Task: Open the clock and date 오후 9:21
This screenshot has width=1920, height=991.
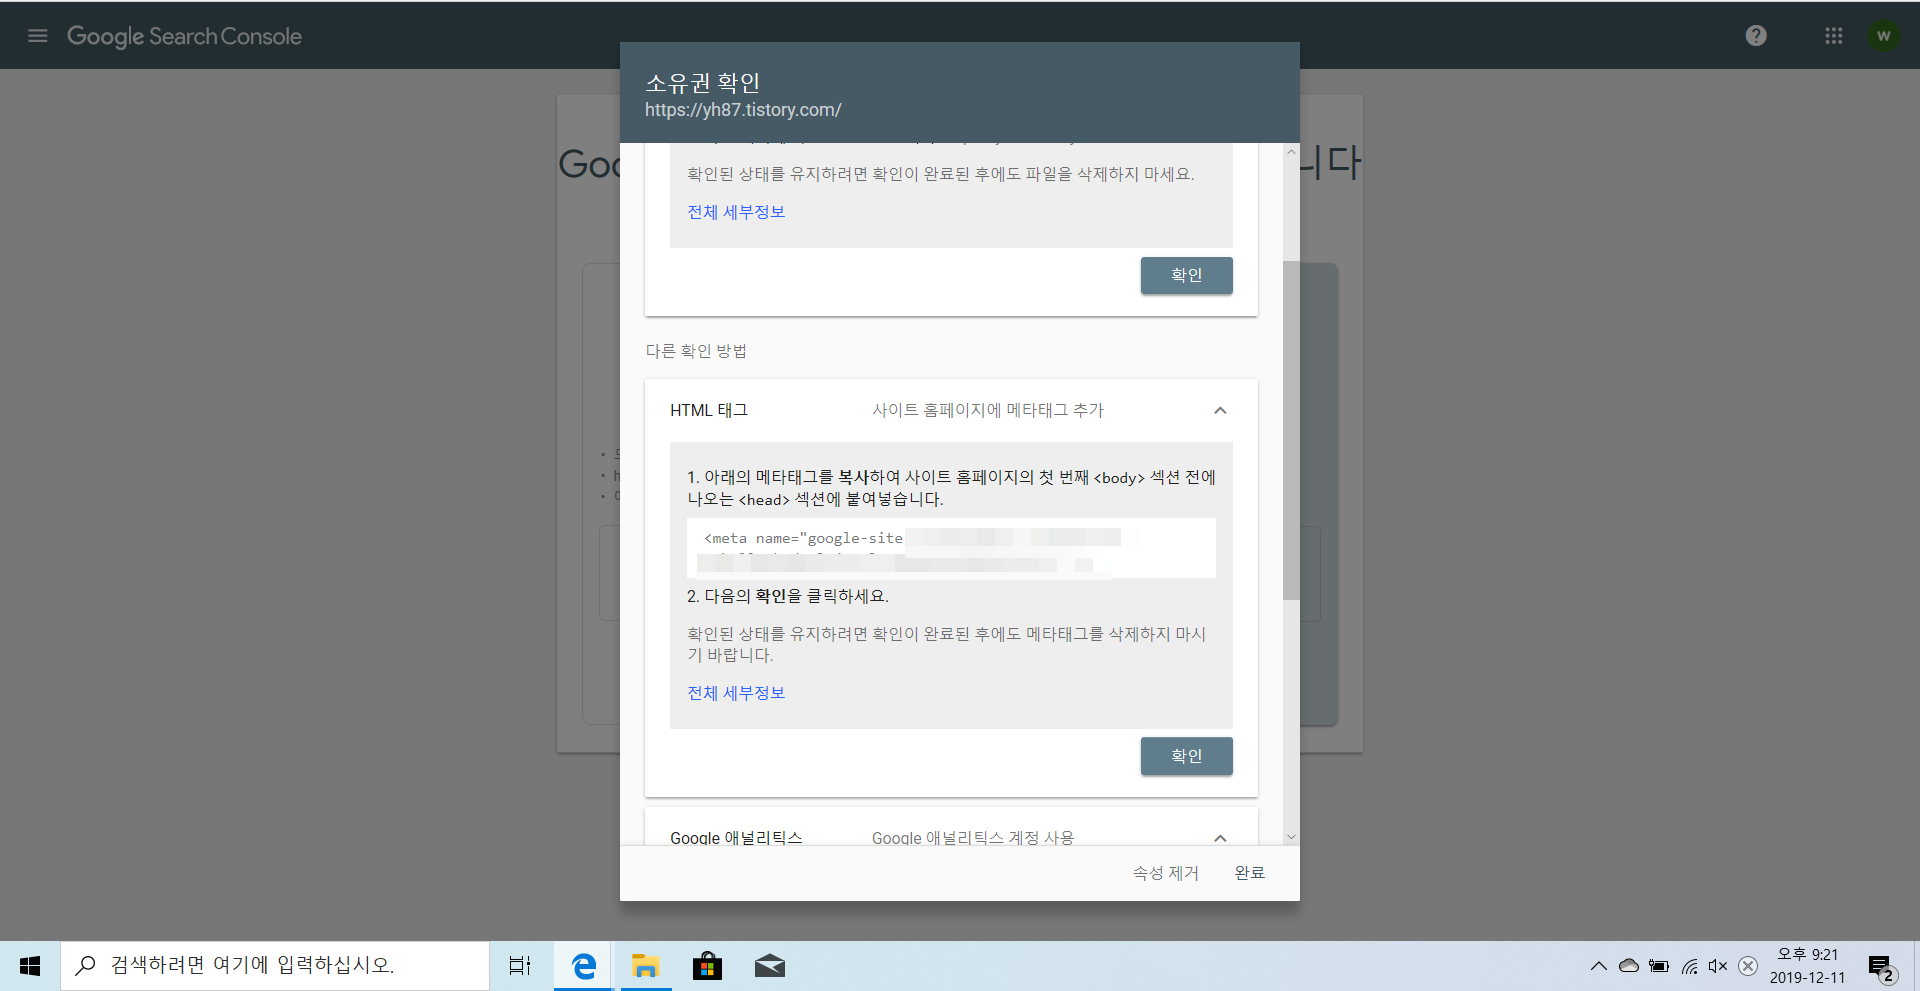Action: (1807, 966)
